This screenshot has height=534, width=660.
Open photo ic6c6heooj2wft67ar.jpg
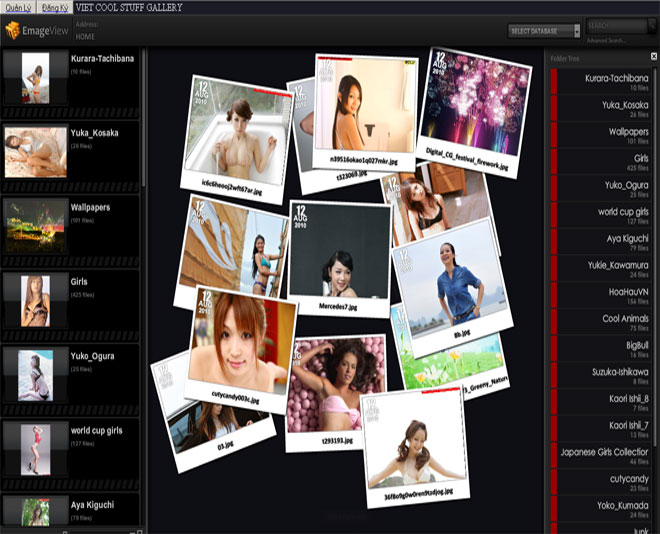click(x=237, y=139)
